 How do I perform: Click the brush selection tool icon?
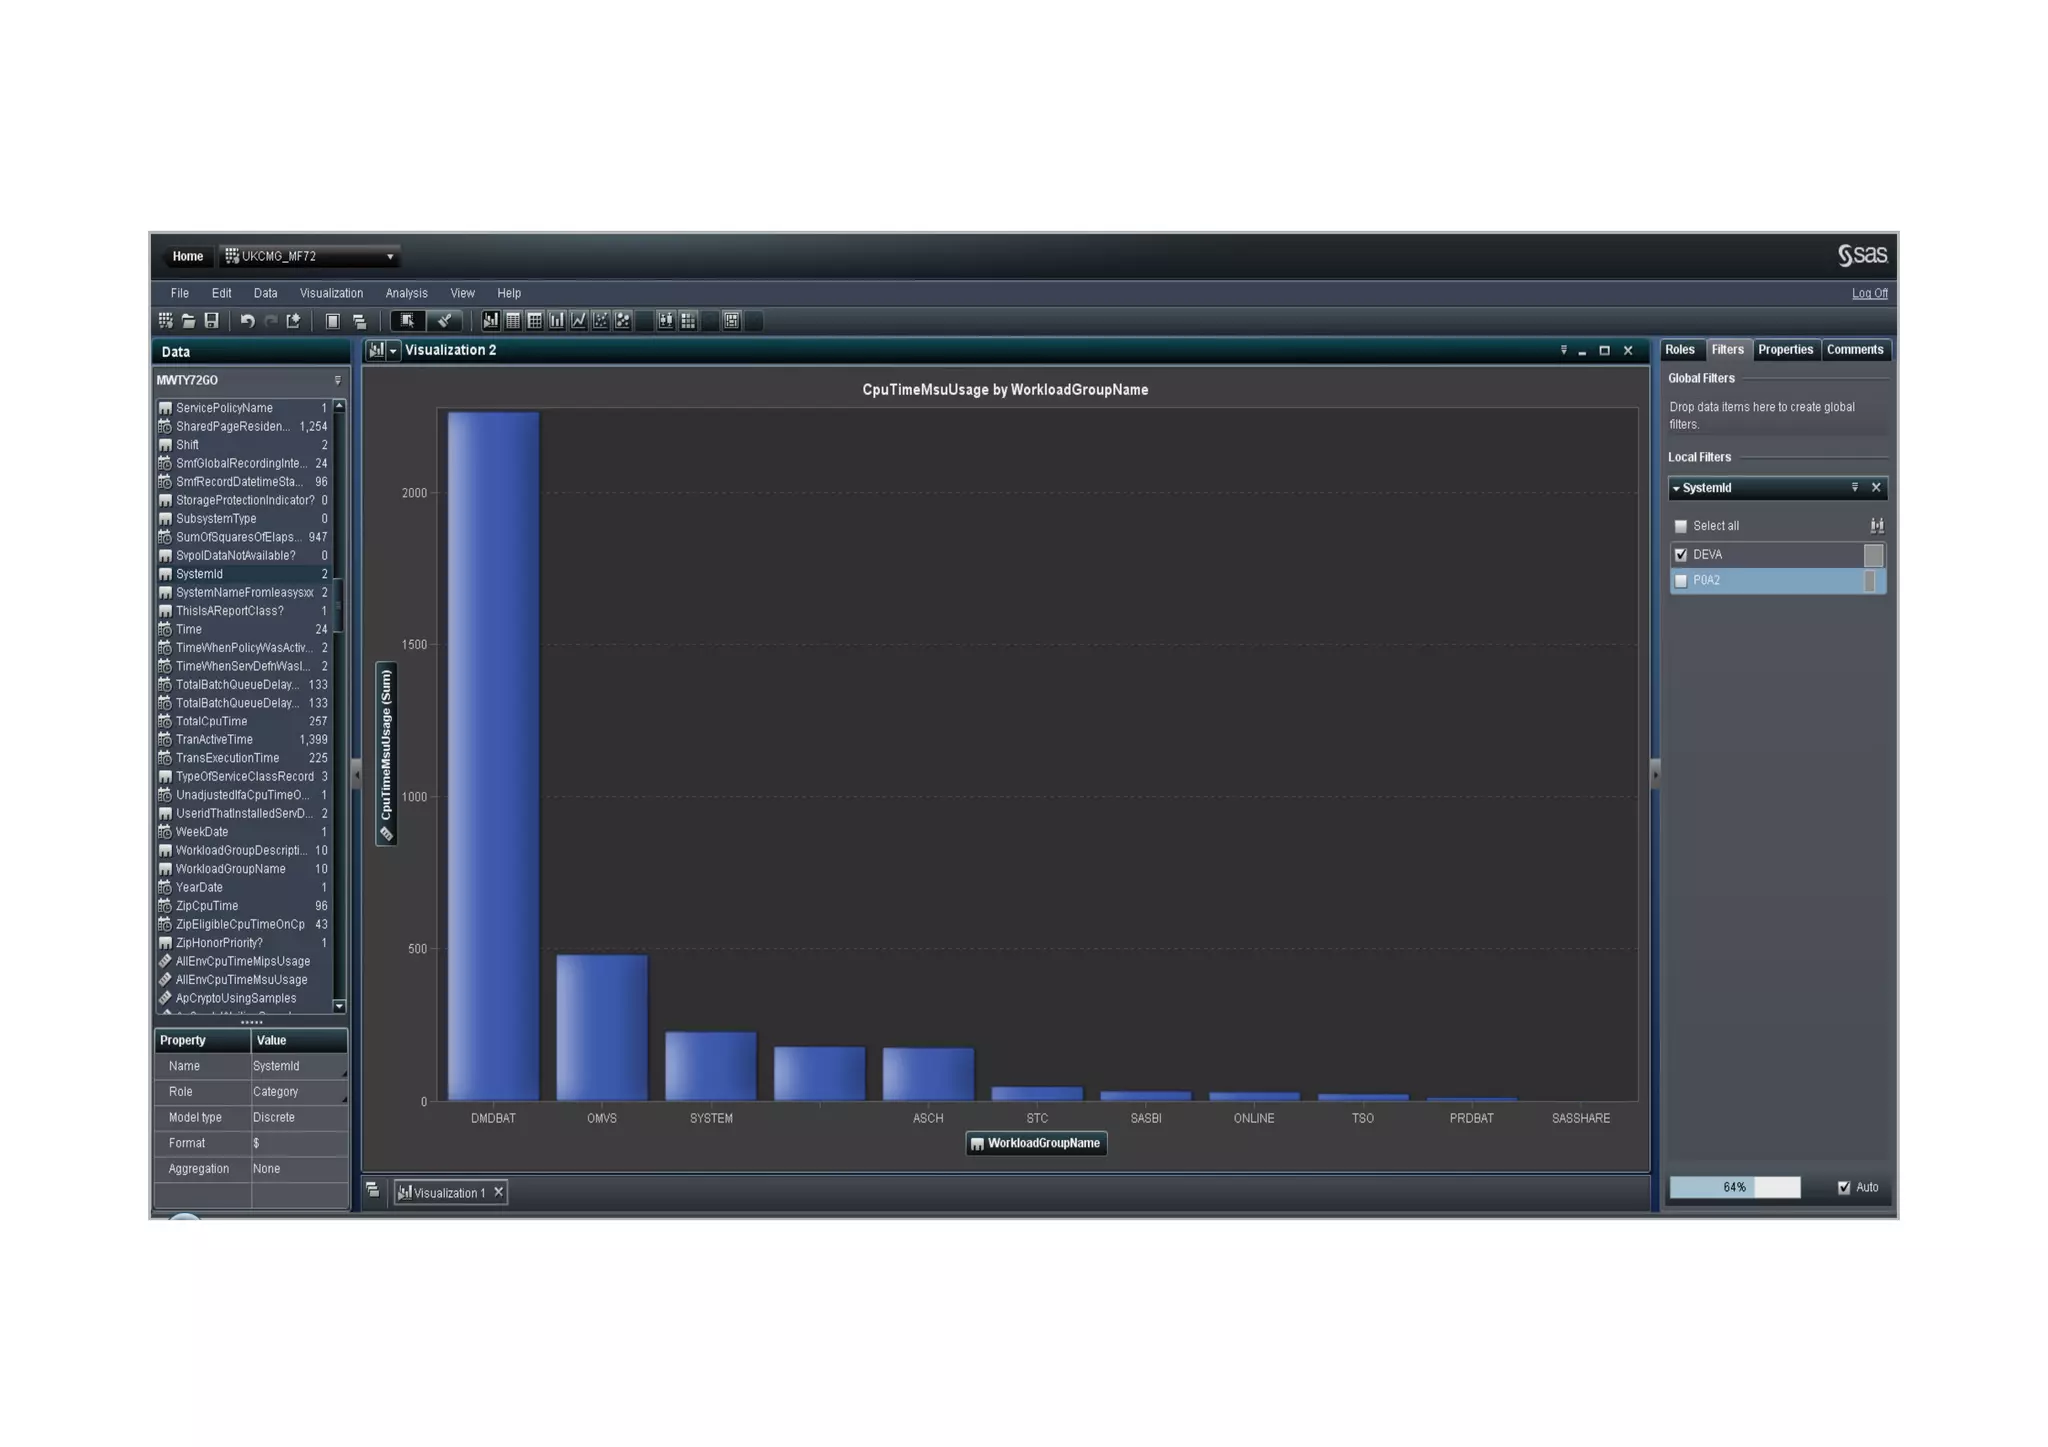click(x=444, y=321)
